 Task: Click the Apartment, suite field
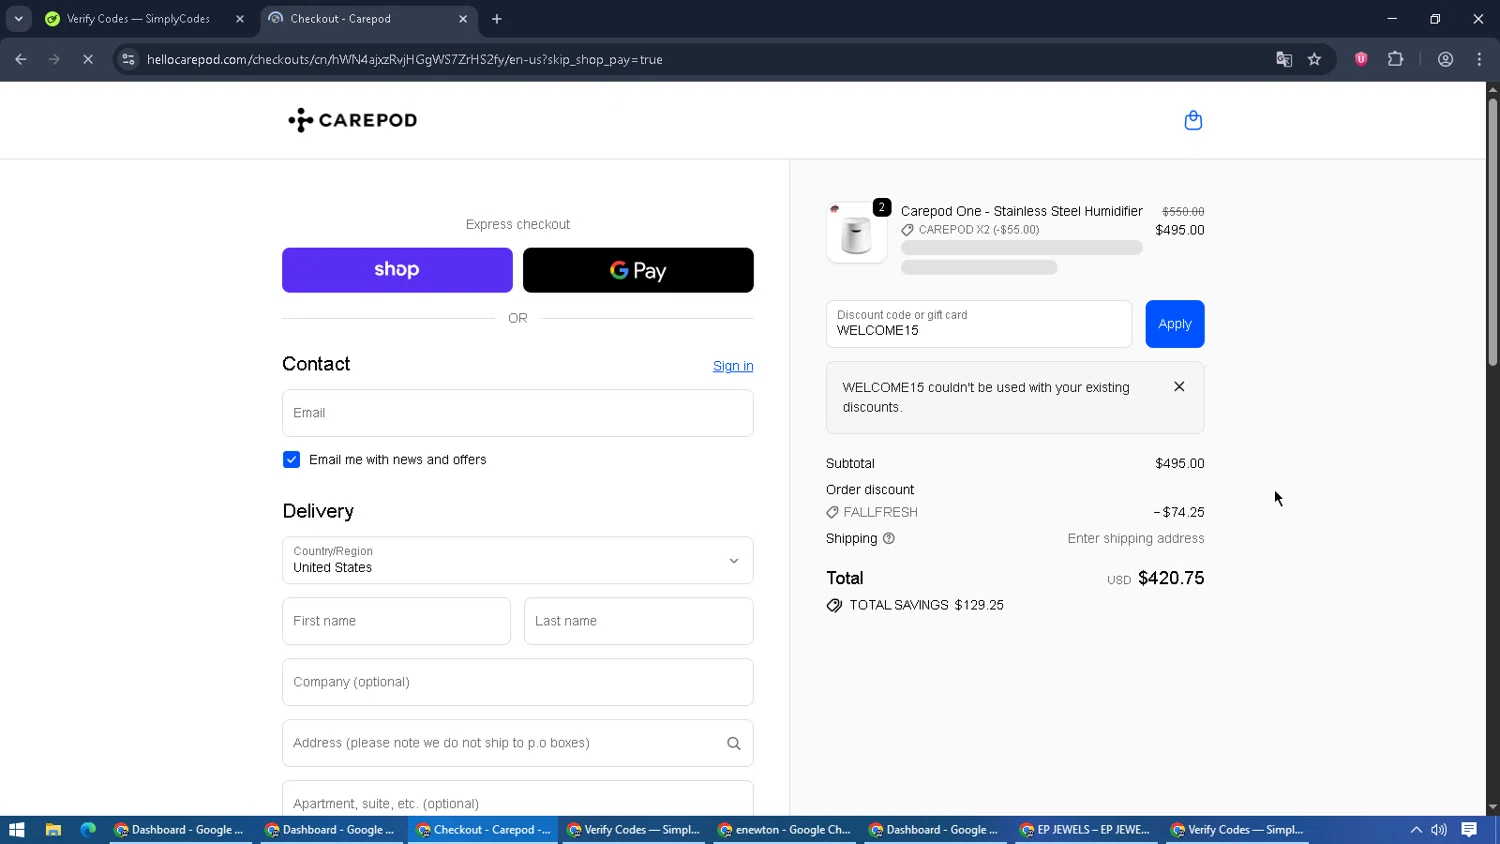[518, 799]
